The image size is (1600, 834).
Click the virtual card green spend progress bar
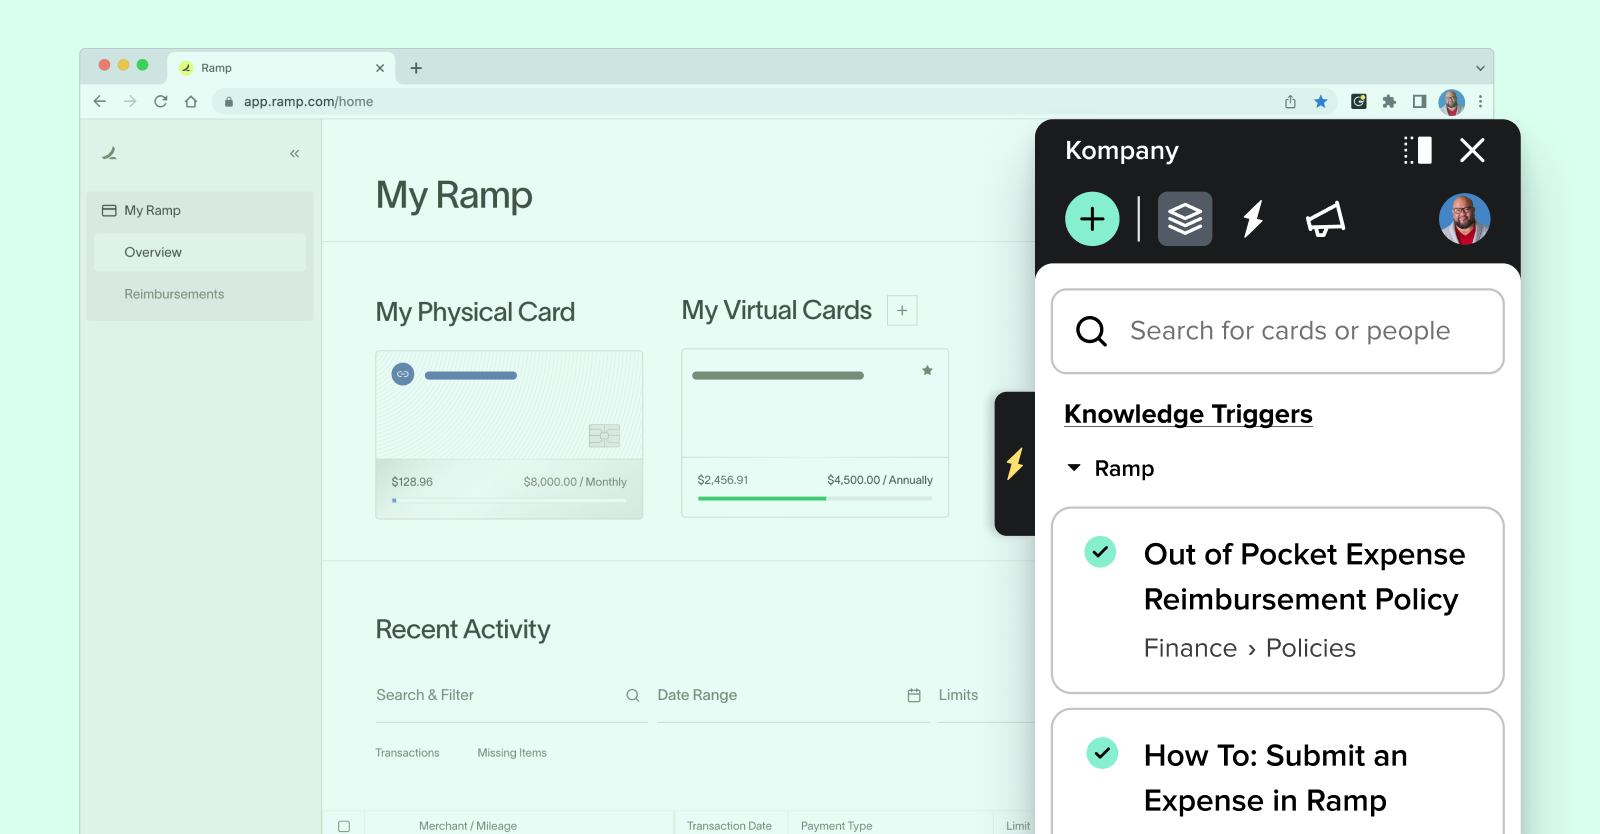pos(815,498)
